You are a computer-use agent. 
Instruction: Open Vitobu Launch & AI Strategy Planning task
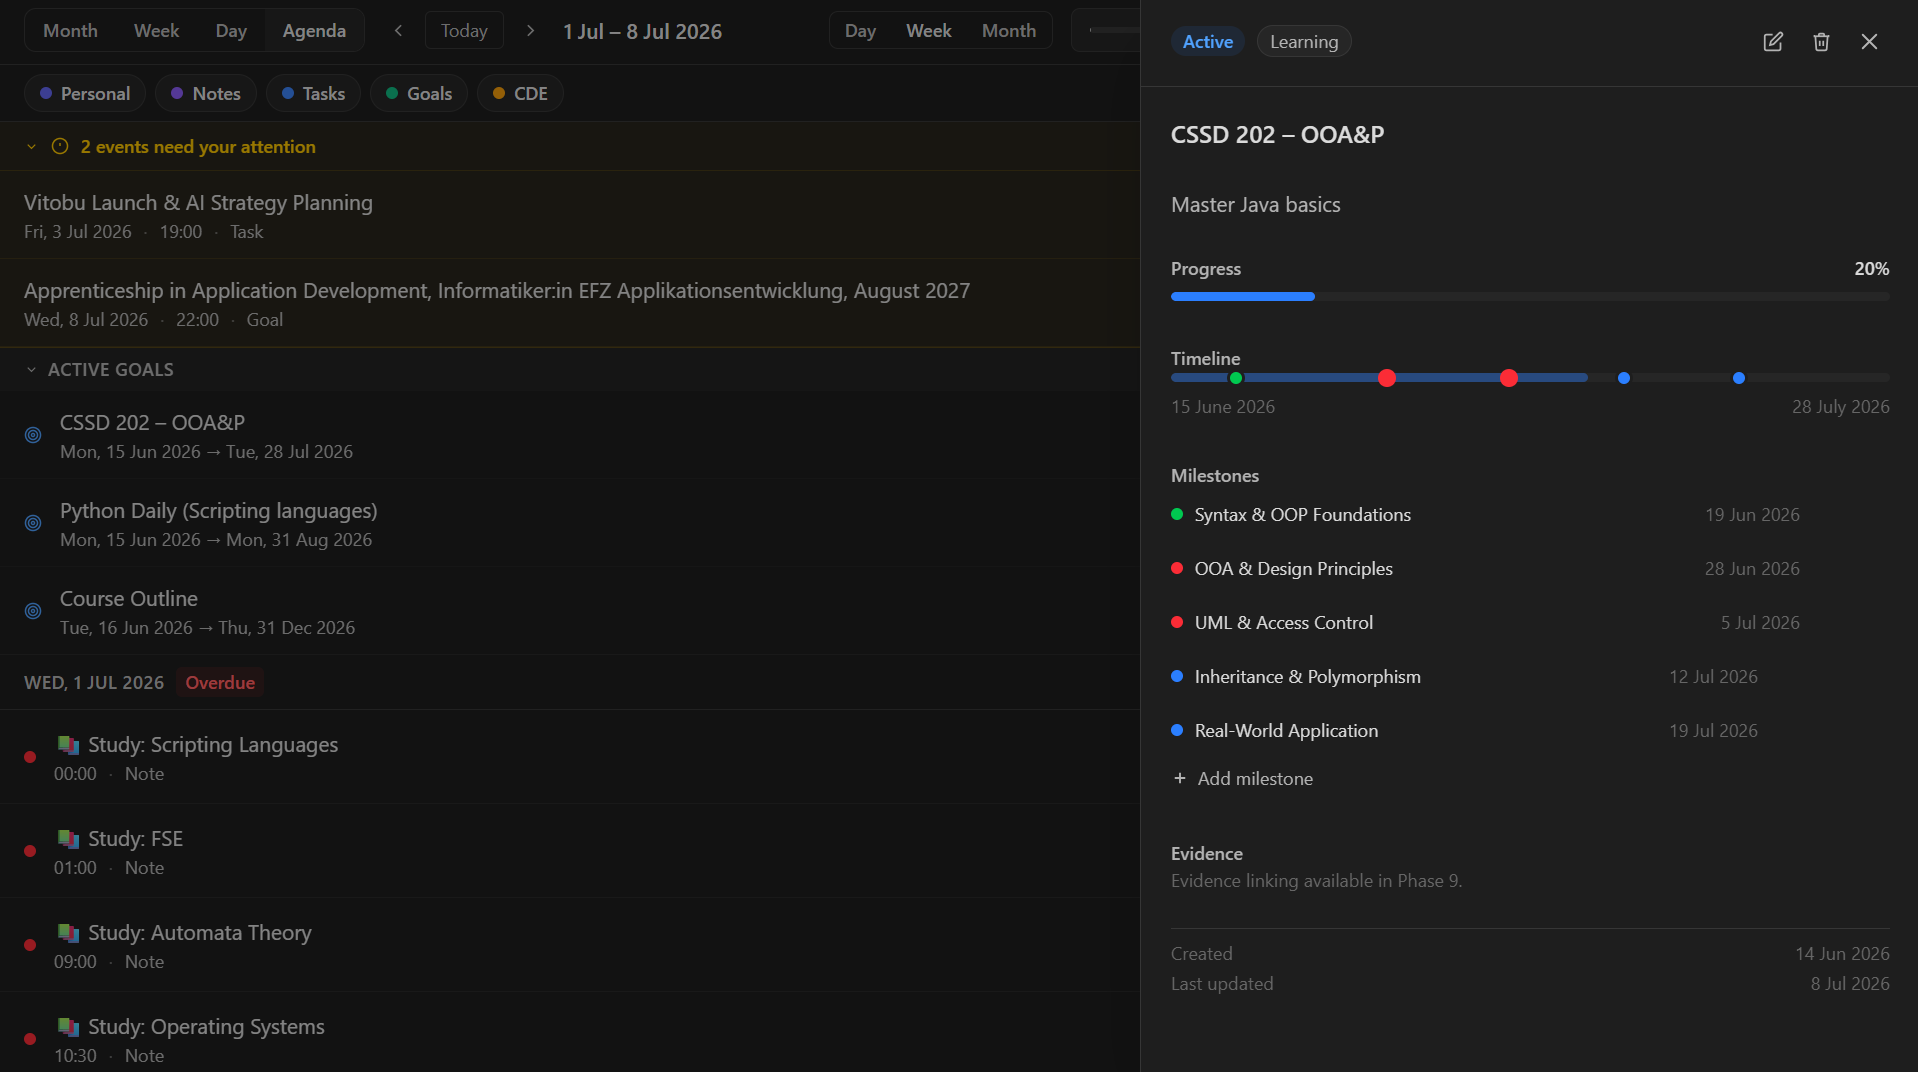[570, 215]
